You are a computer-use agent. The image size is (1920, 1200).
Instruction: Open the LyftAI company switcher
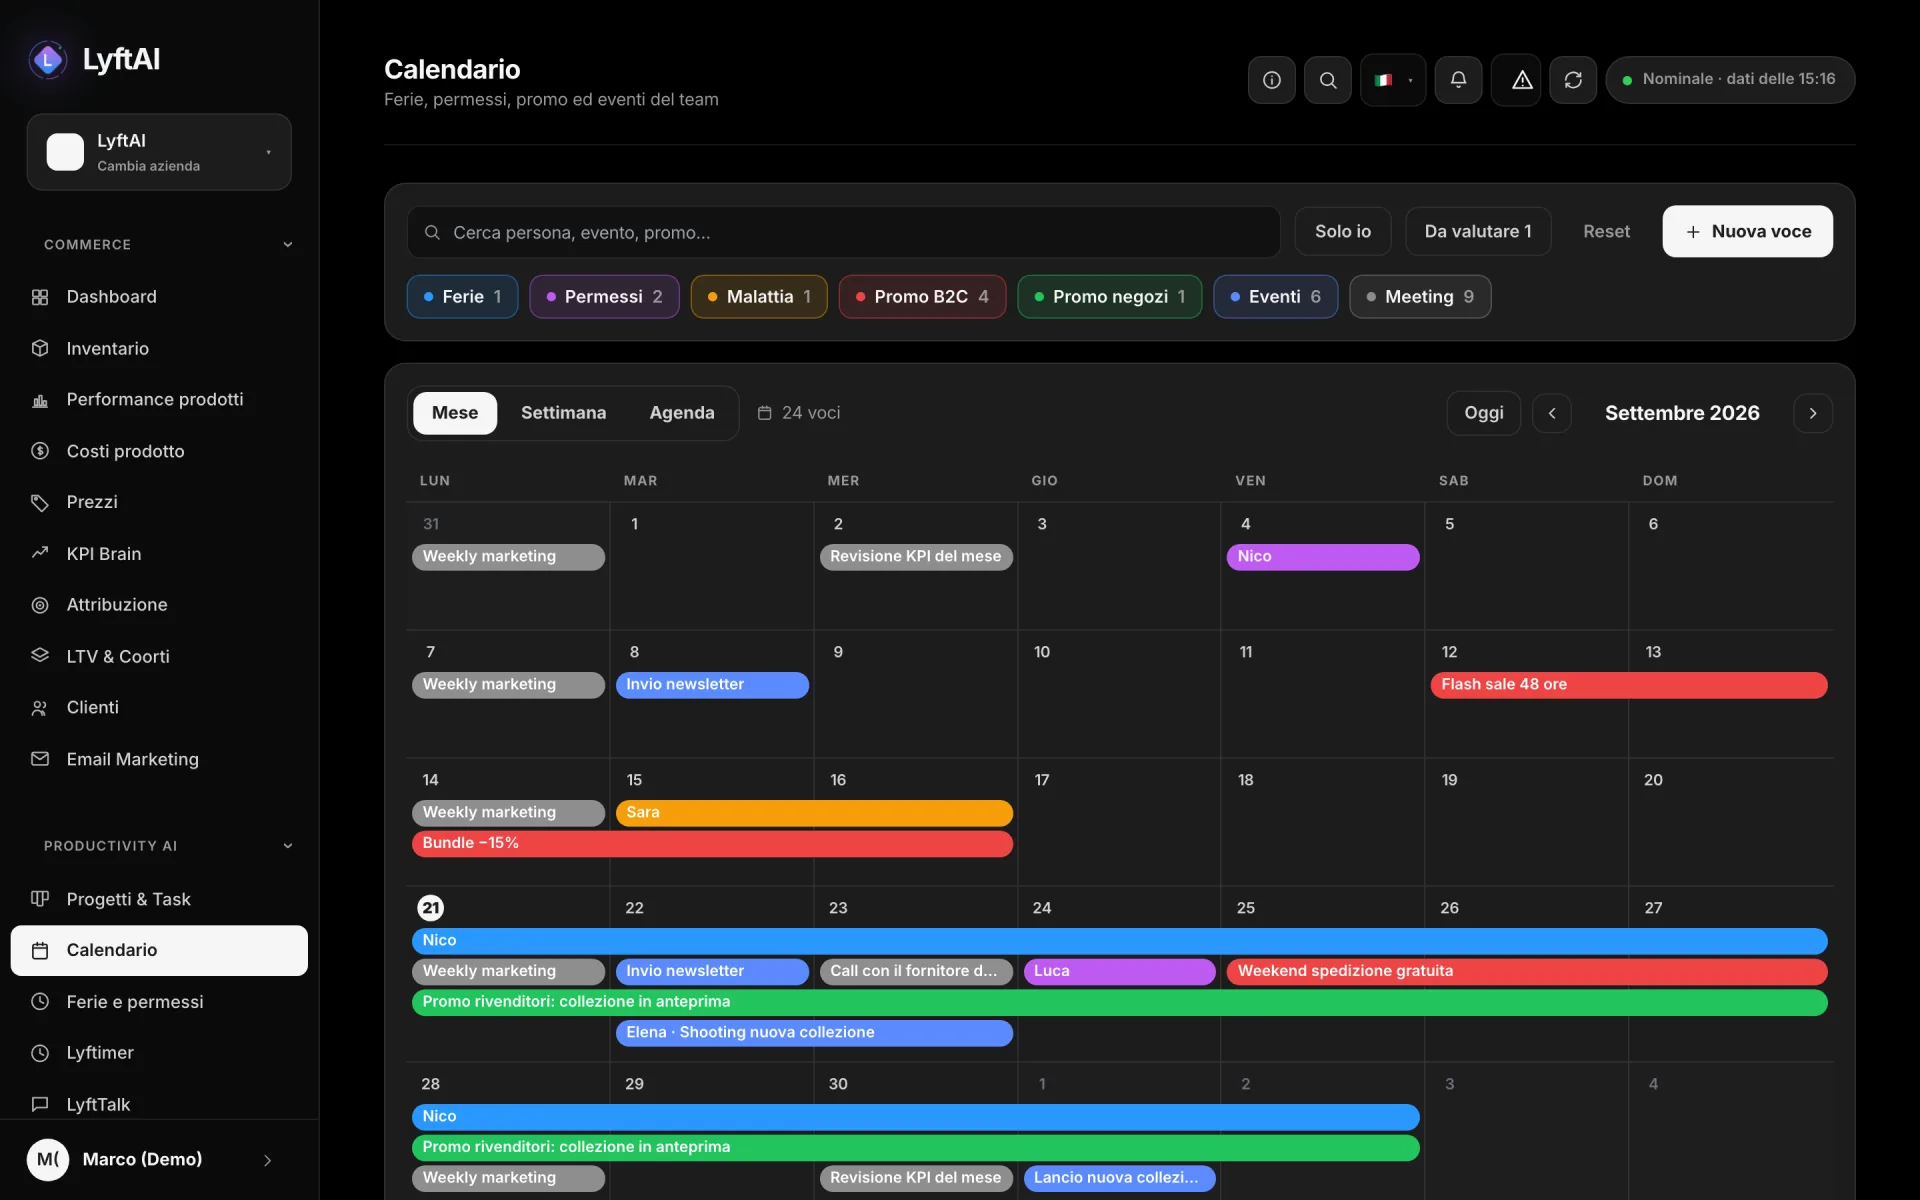(159, 152)
